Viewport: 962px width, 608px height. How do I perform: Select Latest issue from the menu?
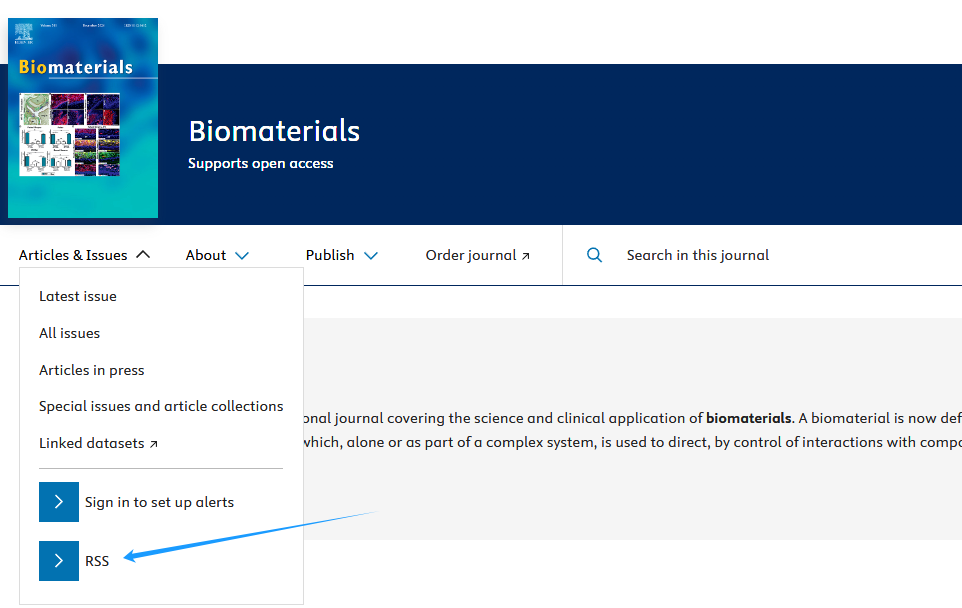(78, 296)
